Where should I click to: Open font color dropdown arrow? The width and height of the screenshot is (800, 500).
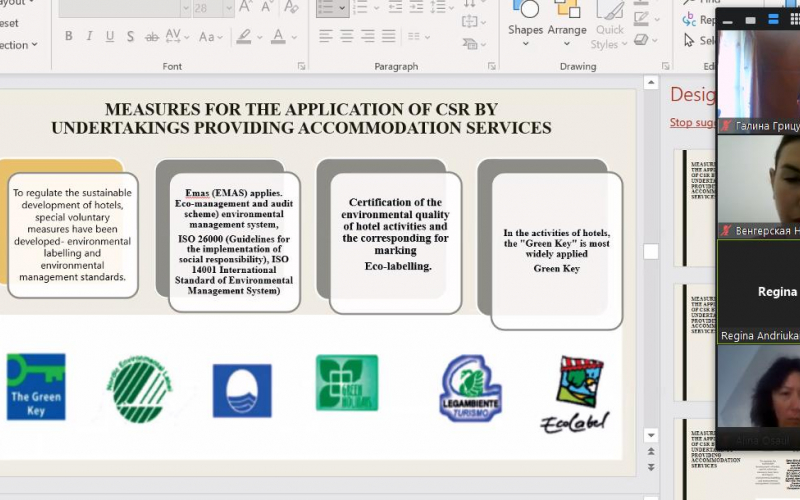294,37
